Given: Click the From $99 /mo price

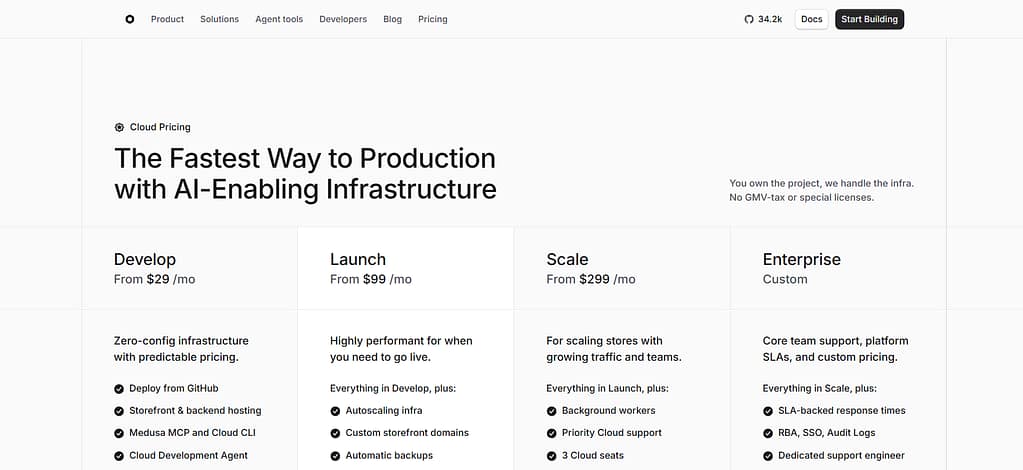Looking at the screenshot, I should (371, 279).
